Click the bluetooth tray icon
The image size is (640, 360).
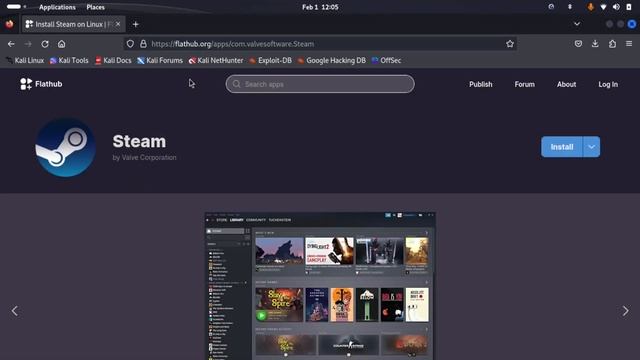570,7
